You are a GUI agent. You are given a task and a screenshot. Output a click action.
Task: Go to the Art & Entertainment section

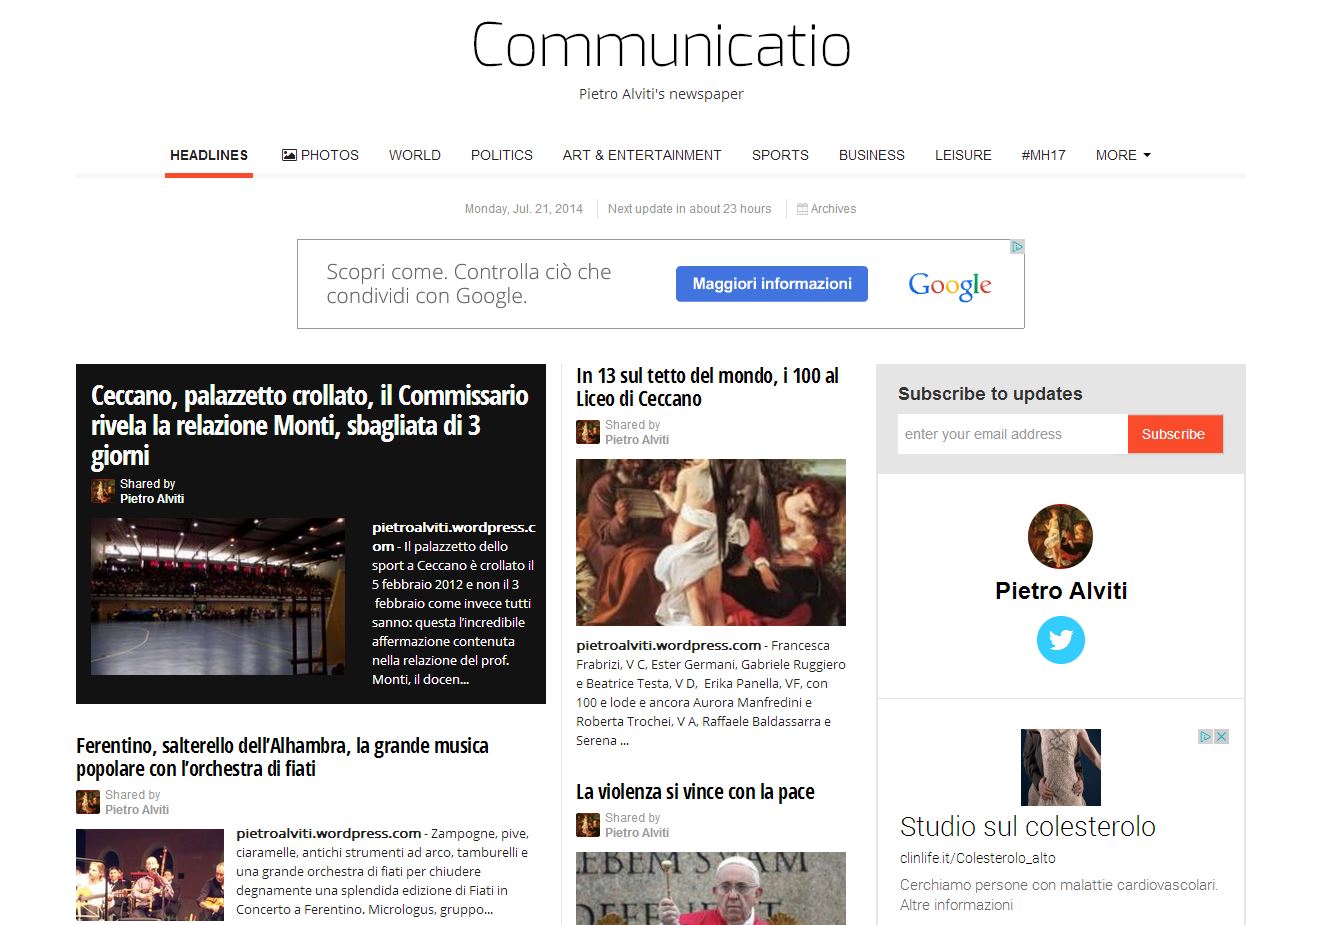[641, 155]
